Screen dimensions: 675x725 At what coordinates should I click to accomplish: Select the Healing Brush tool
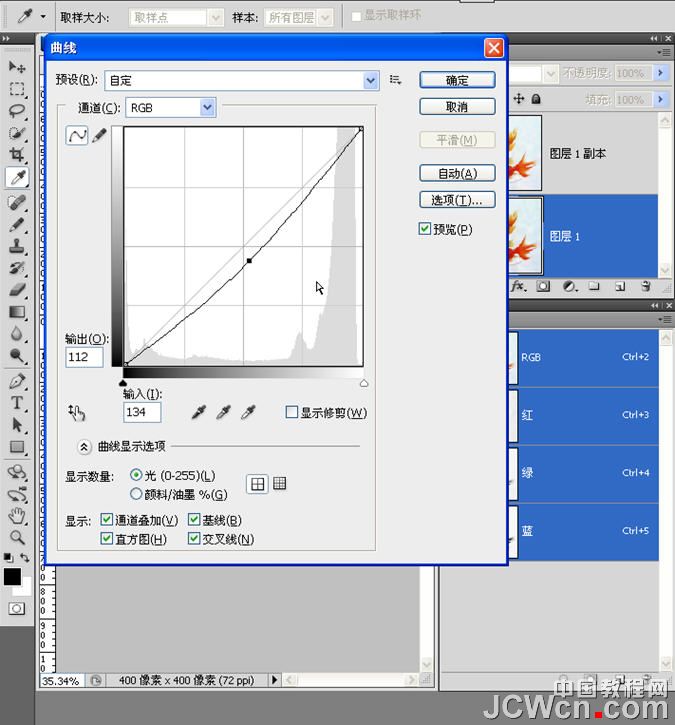pos(17,202)
